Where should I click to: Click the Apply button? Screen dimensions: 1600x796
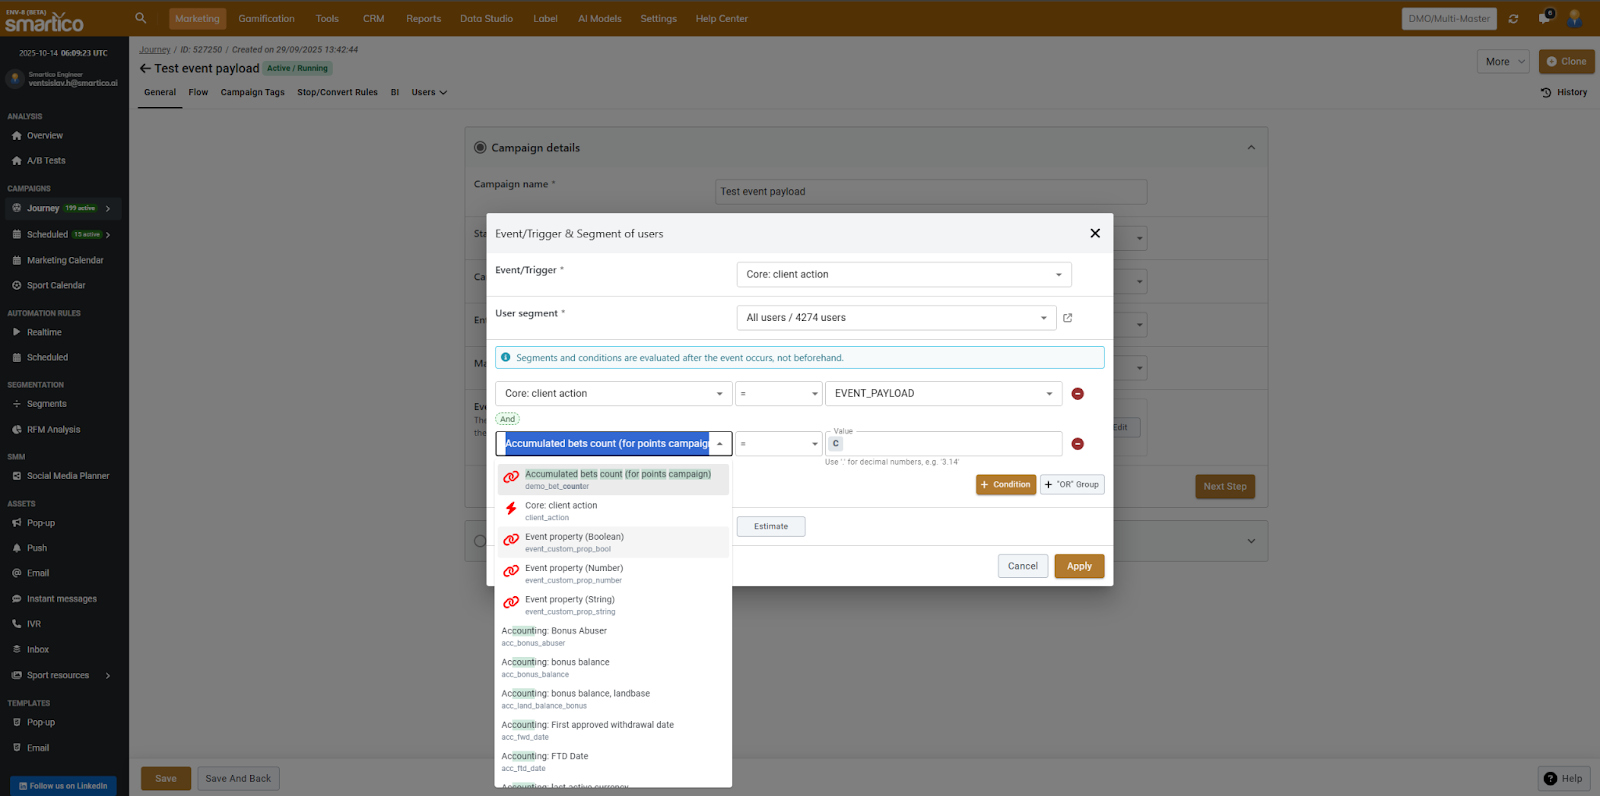(1079, 566)
